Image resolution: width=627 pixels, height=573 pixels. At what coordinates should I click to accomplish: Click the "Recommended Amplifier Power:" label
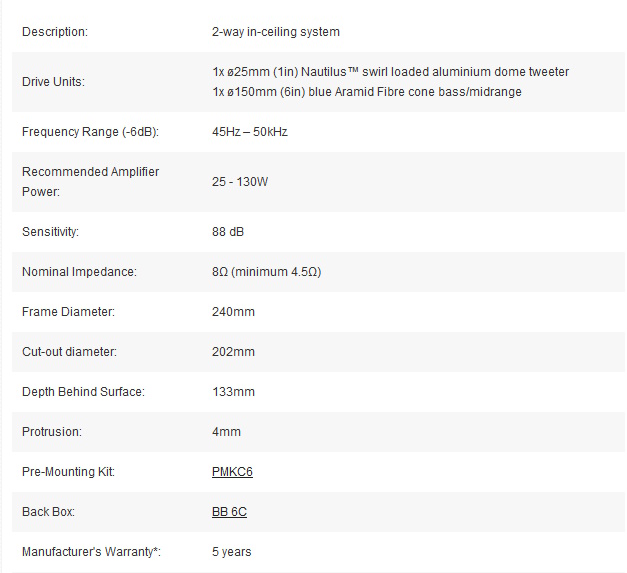click(x=90, y=181)
